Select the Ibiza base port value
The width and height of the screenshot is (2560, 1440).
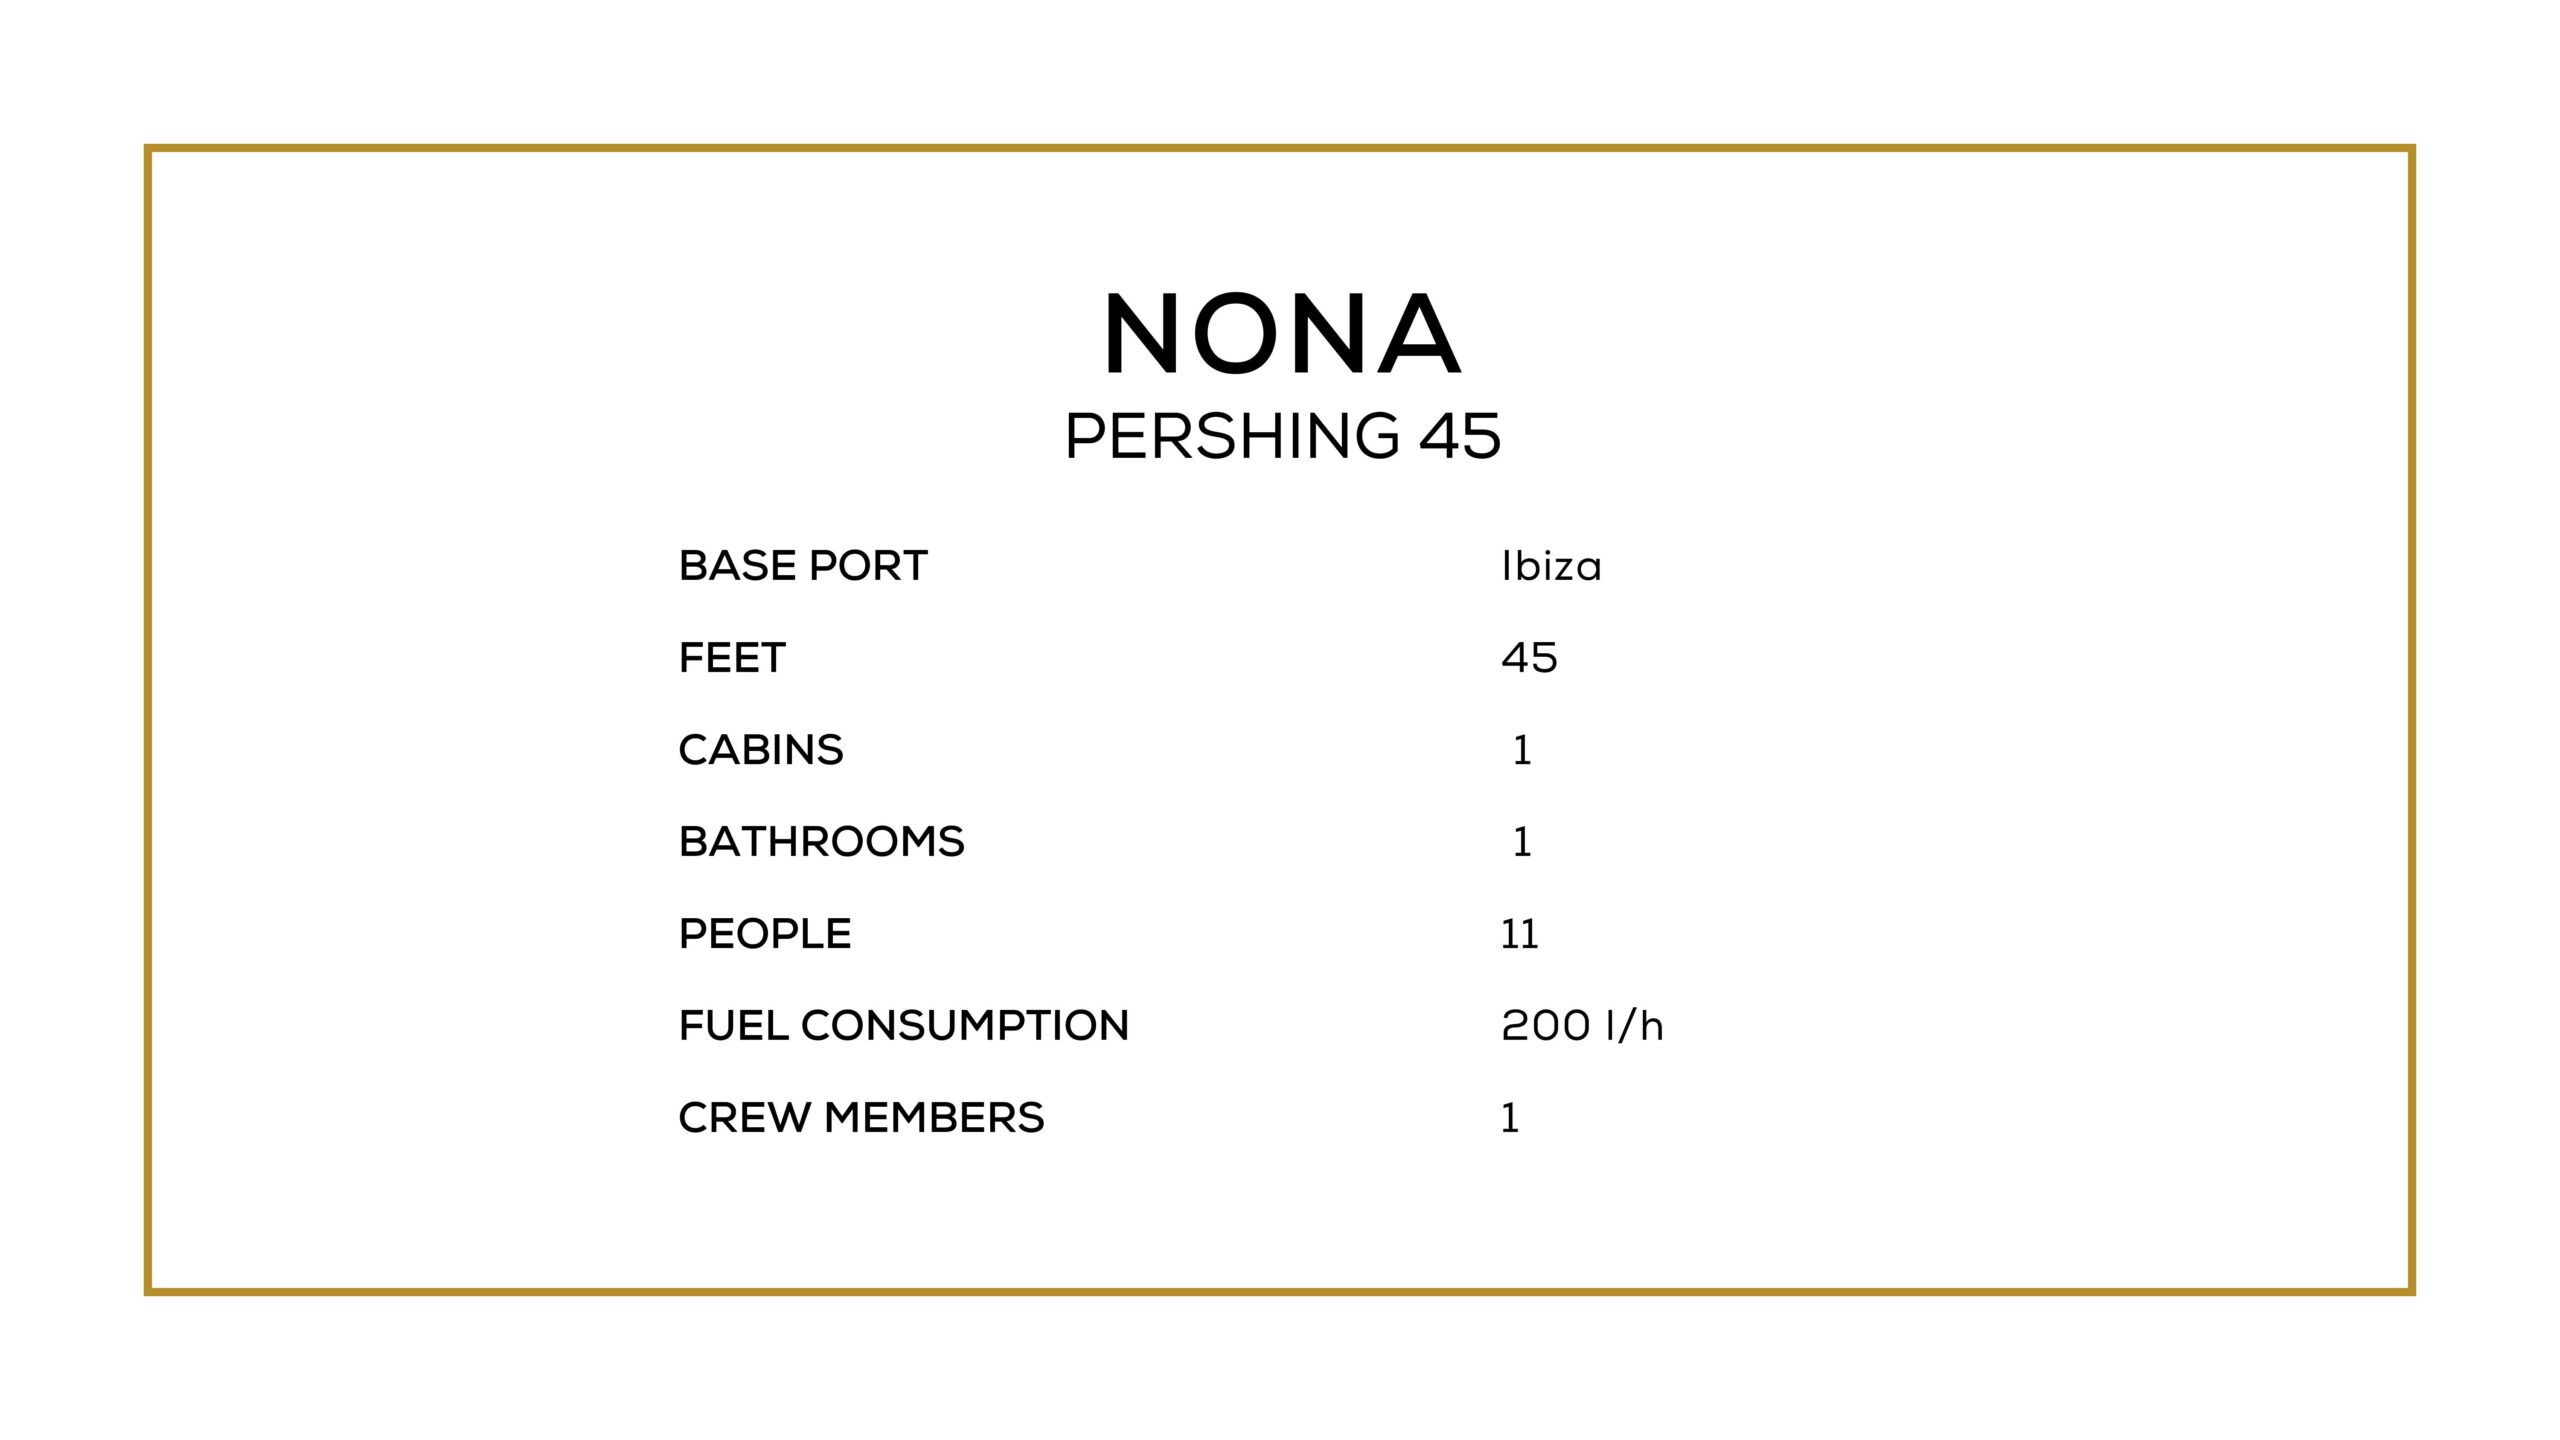tap(1551, 567)
